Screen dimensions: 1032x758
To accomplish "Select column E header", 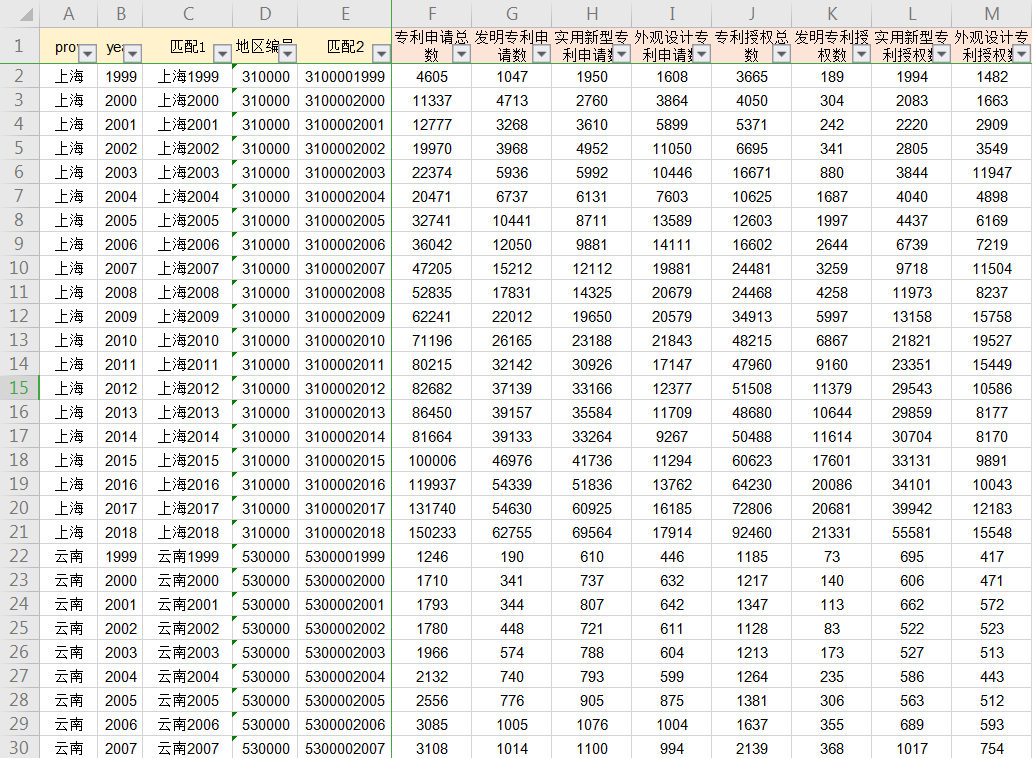I will (x=345, y=13).
